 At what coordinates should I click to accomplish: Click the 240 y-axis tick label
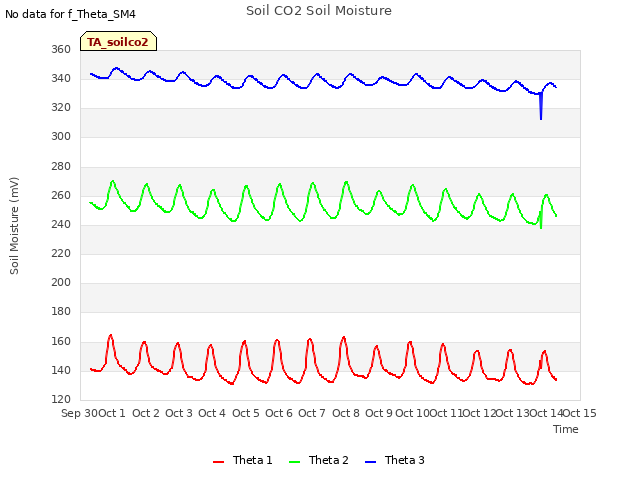click(x=61, y=224)
